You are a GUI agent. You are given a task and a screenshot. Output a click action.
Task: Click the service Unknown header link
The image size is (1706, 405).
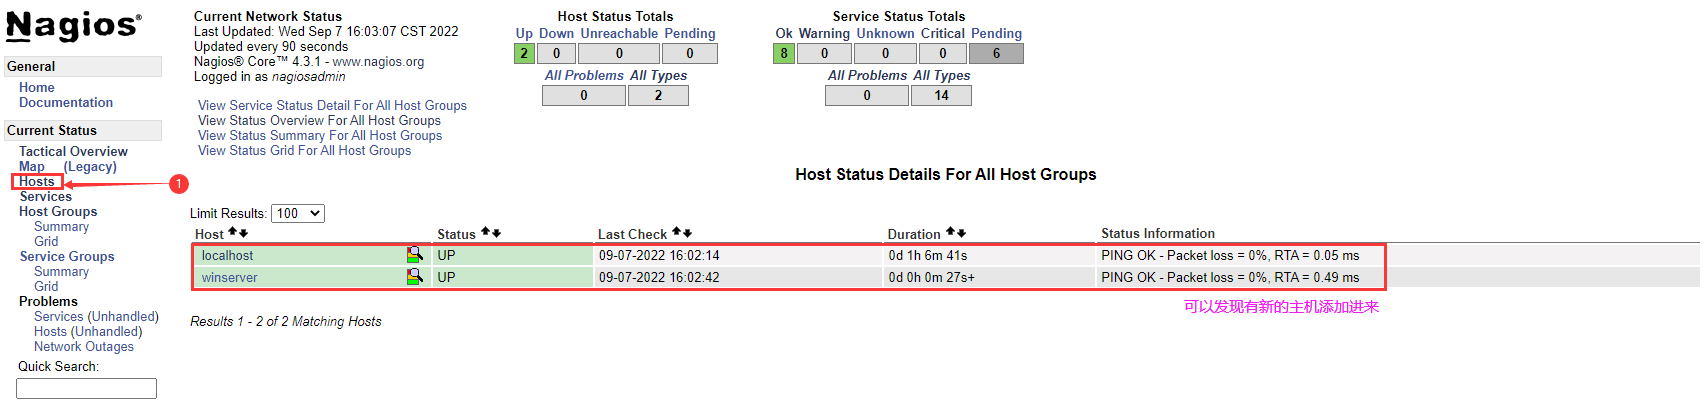(885, 33)
